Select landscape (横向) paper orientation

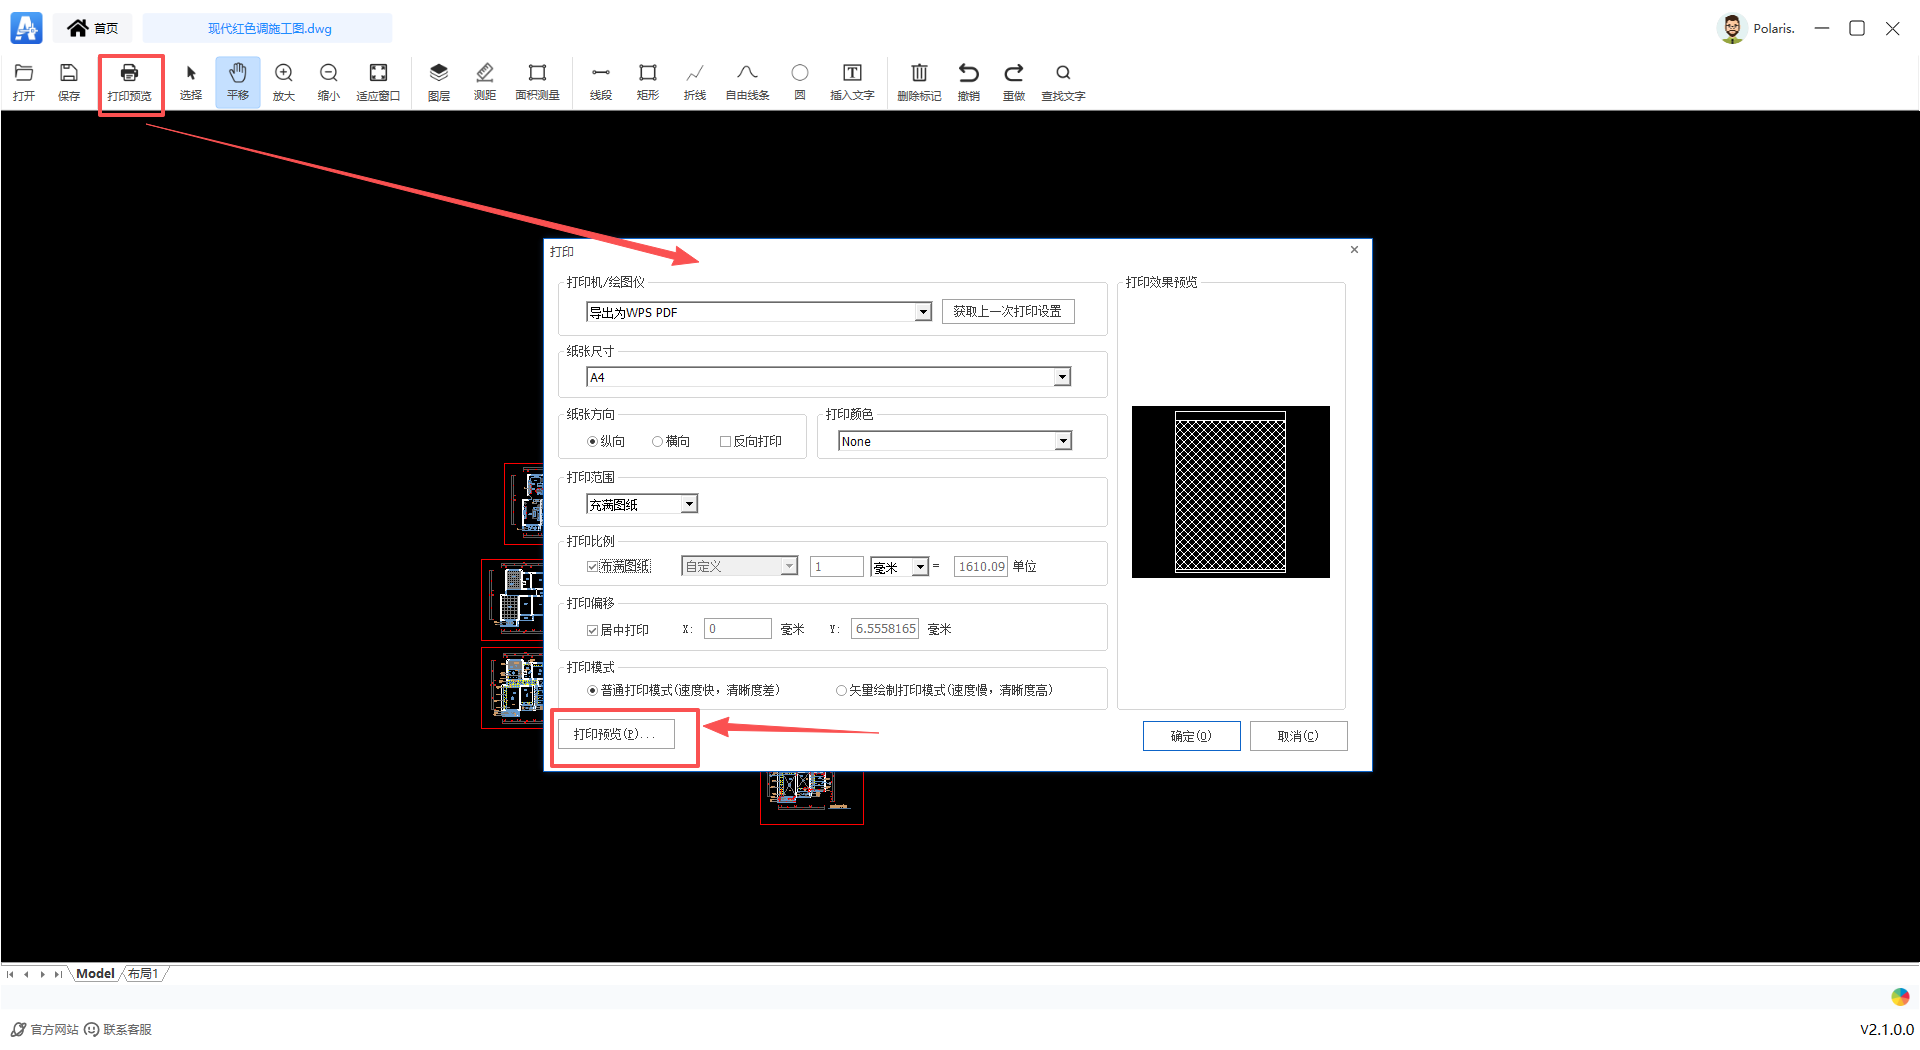pyautogui.click(x=658, y=441)
